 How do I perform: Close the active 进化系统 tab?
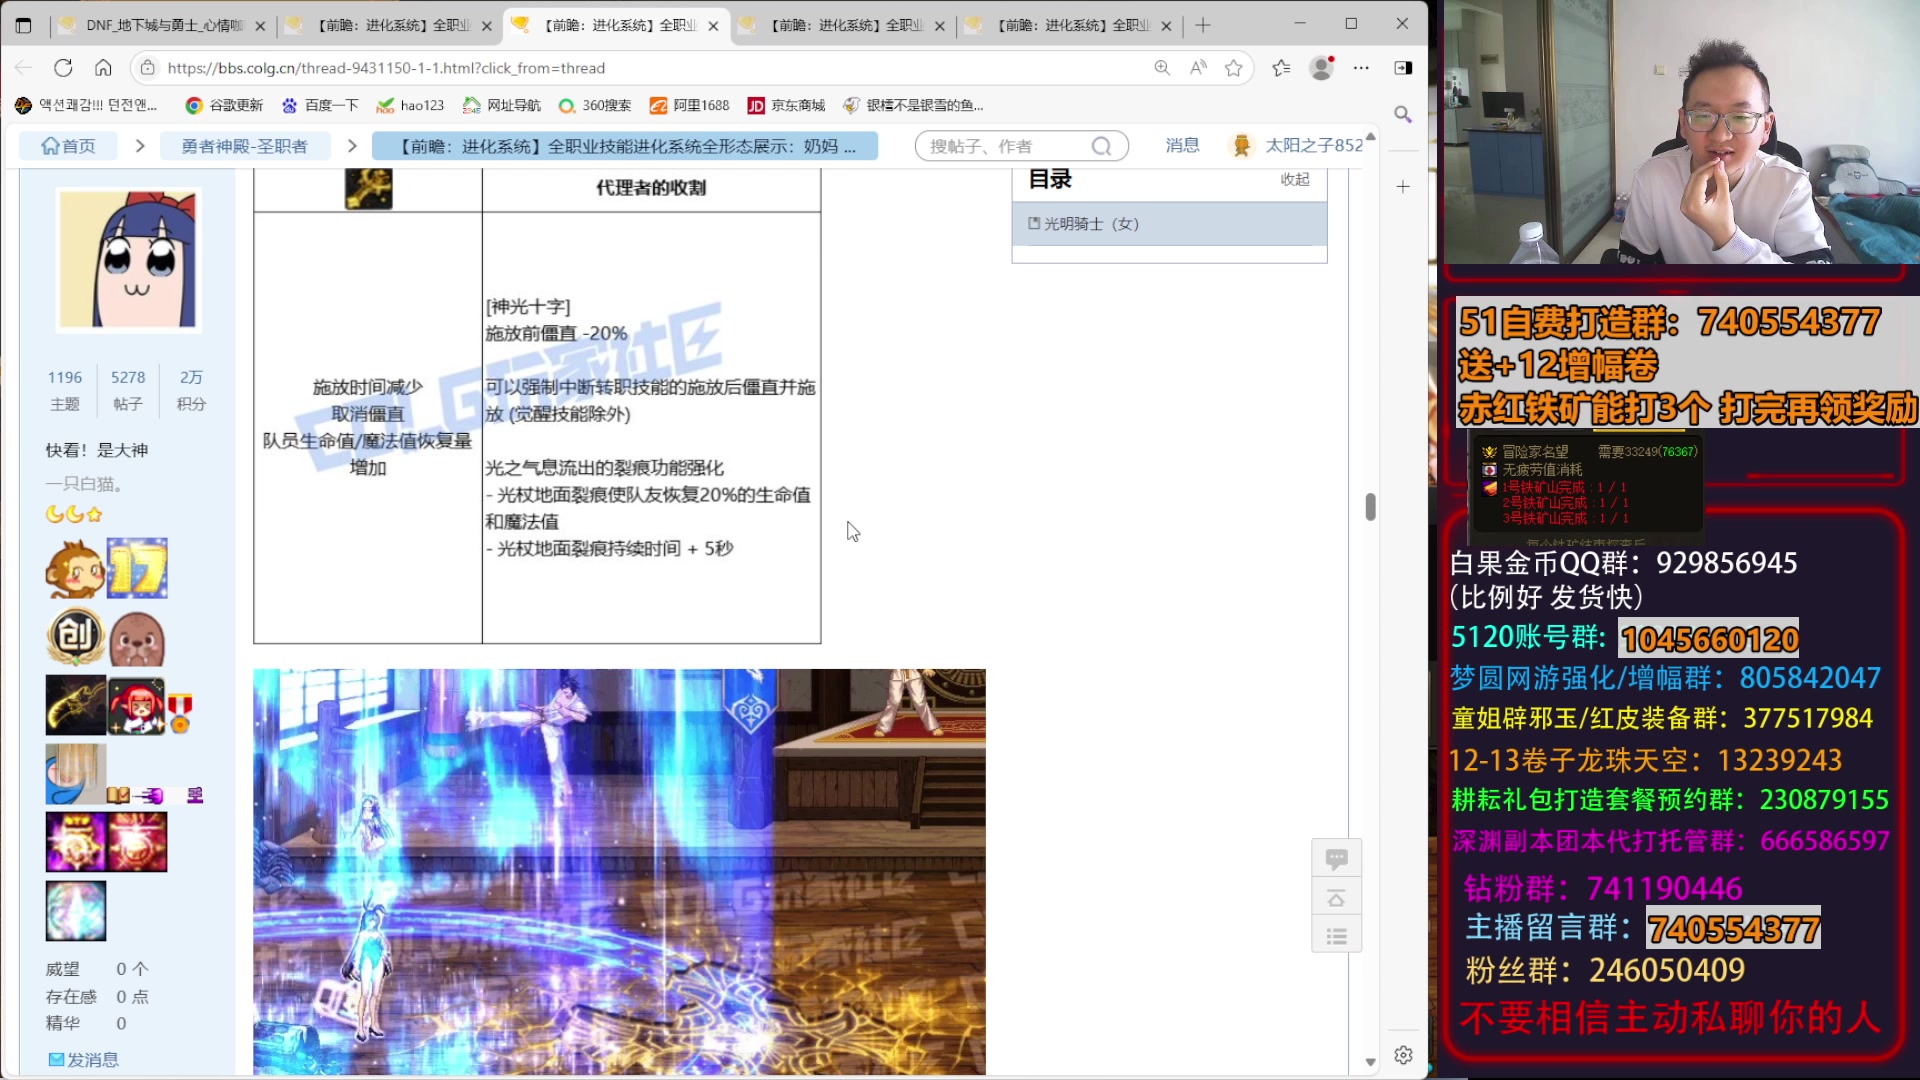pos(713,26)
